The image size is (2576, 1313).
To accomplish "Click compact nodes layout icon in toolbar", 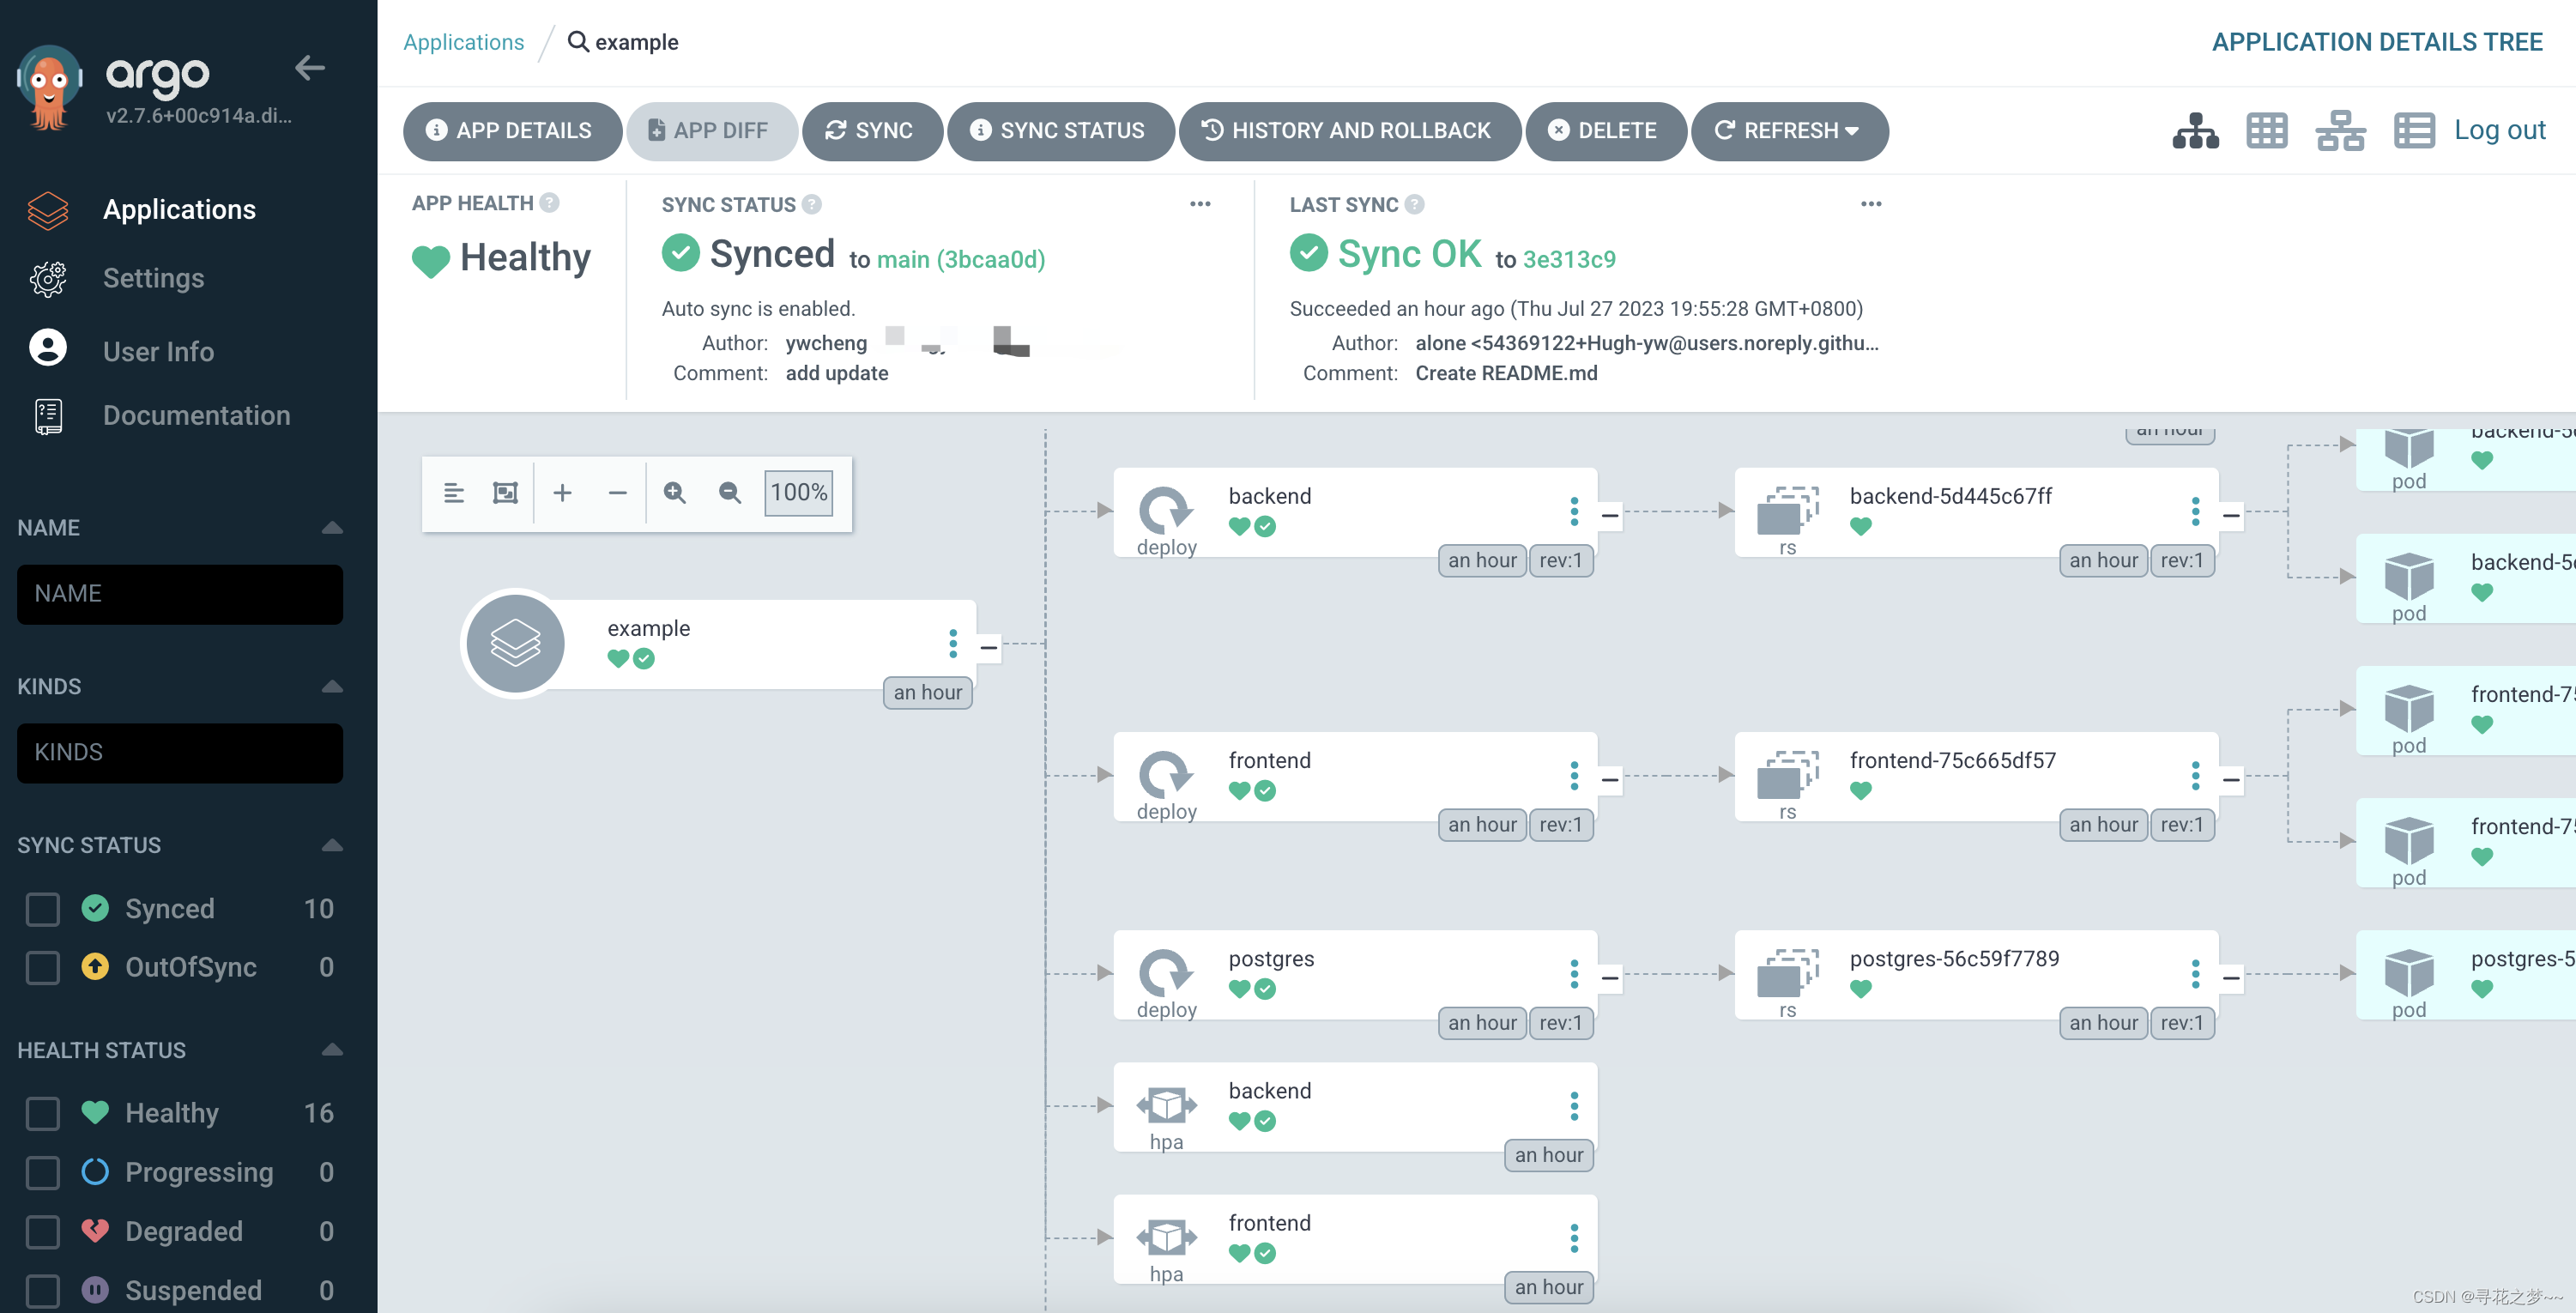I will pos(453,493).
